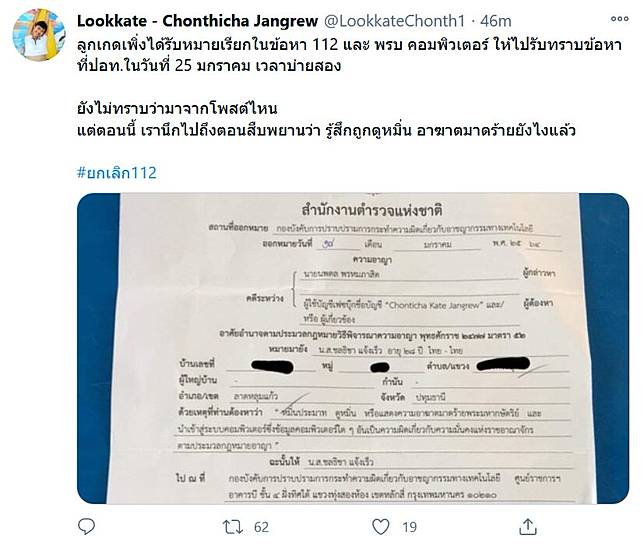Image resolution: width=644 pixels, height=546 pixels.
Task: Retweet using the arrows icon
Action: 232,527
